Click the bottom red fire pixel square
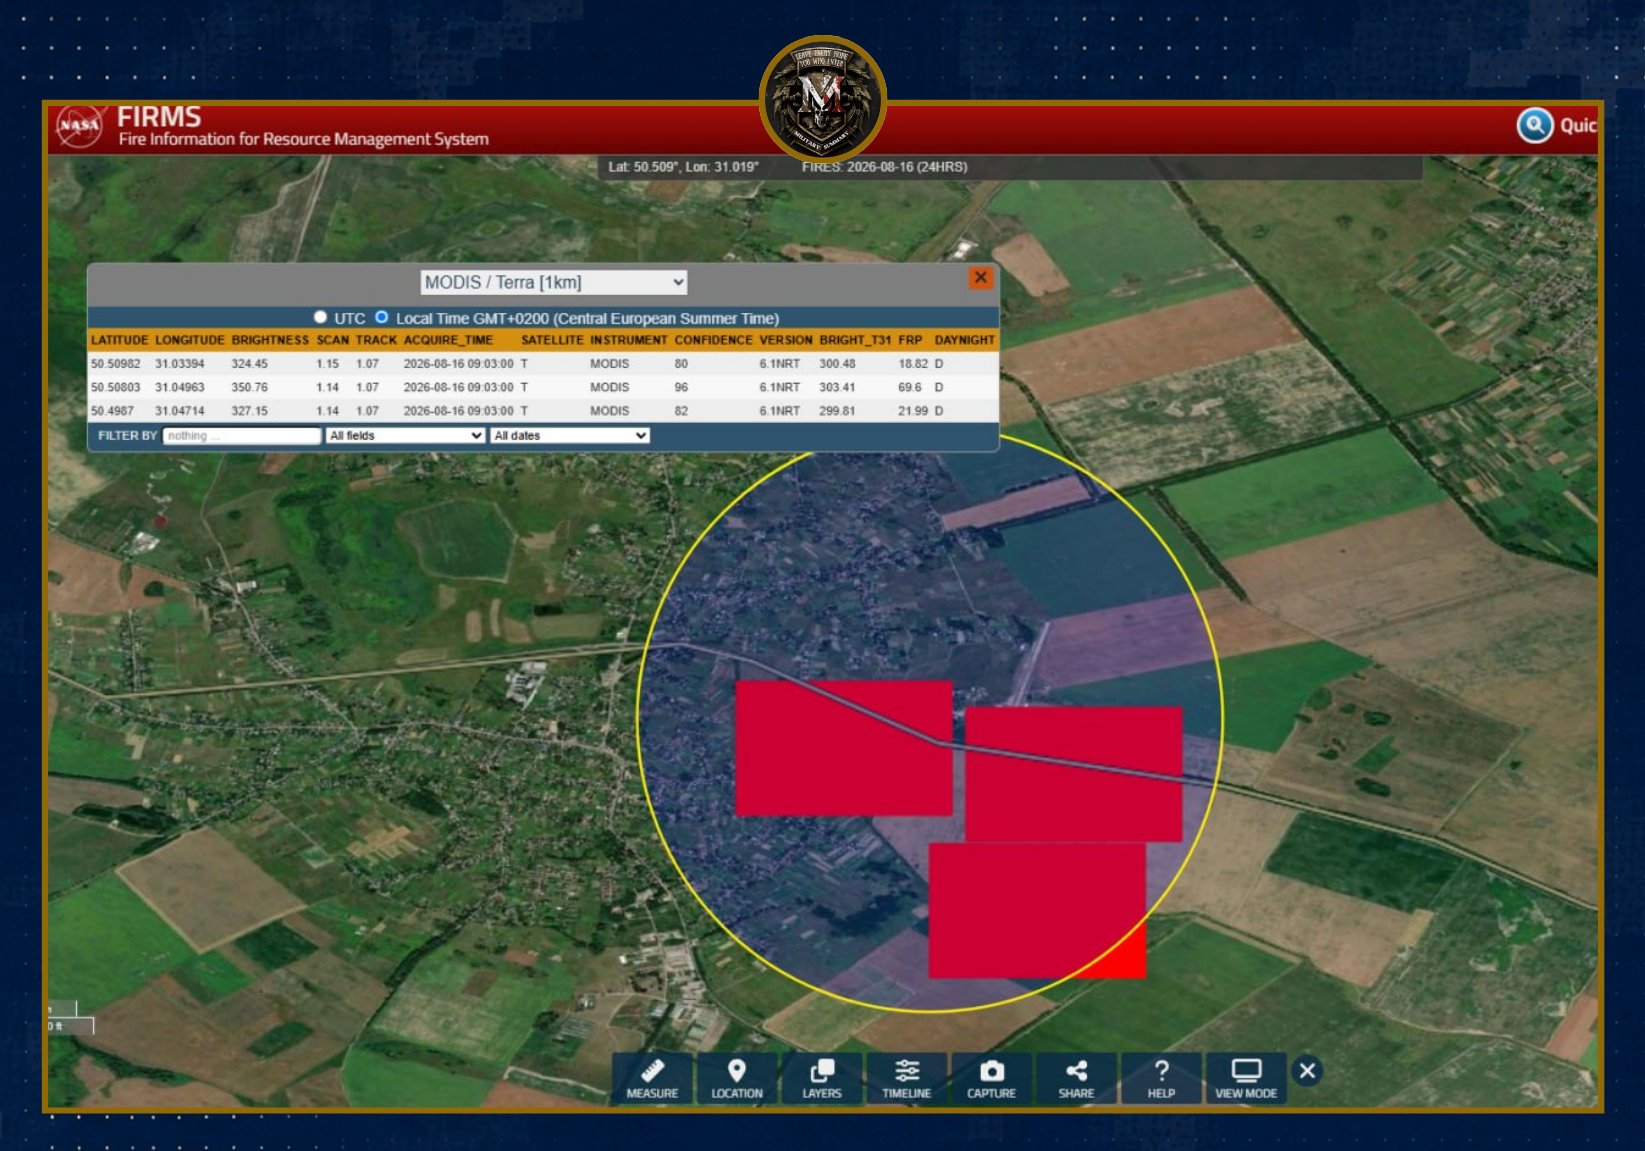 click(x=1037, y=910)
